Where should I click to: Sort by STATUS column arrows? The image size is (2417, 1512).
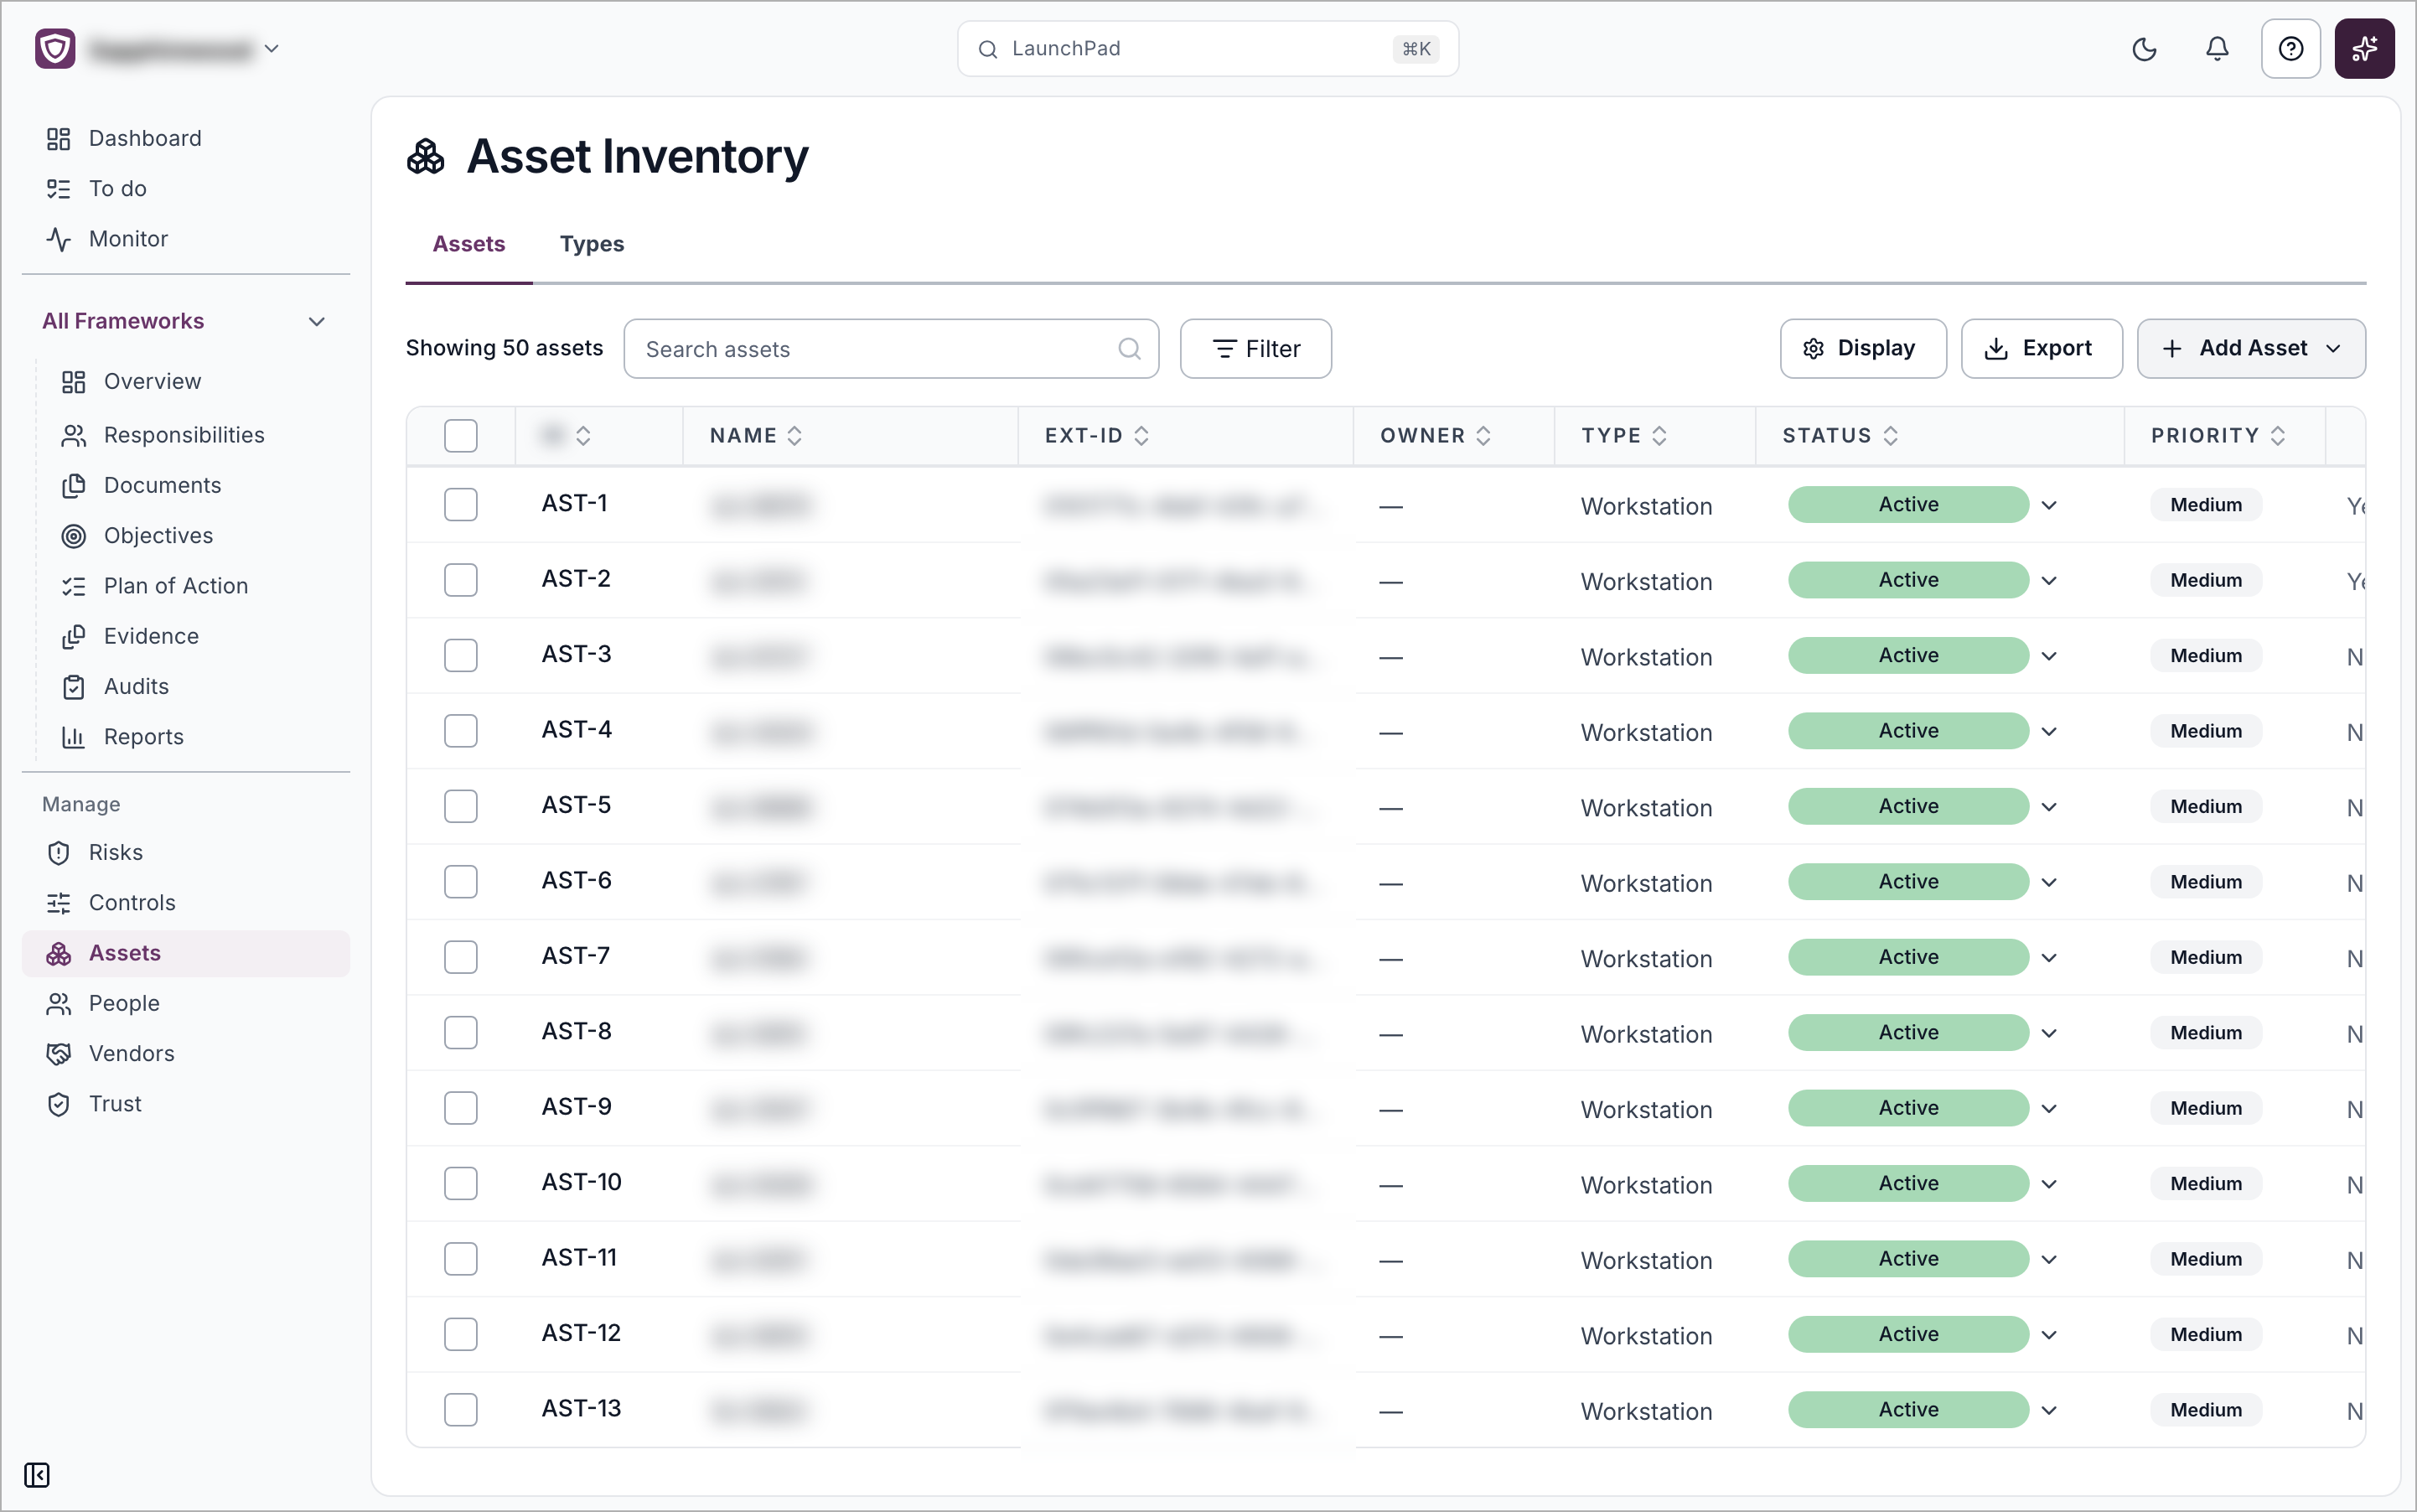[1890, 436]
